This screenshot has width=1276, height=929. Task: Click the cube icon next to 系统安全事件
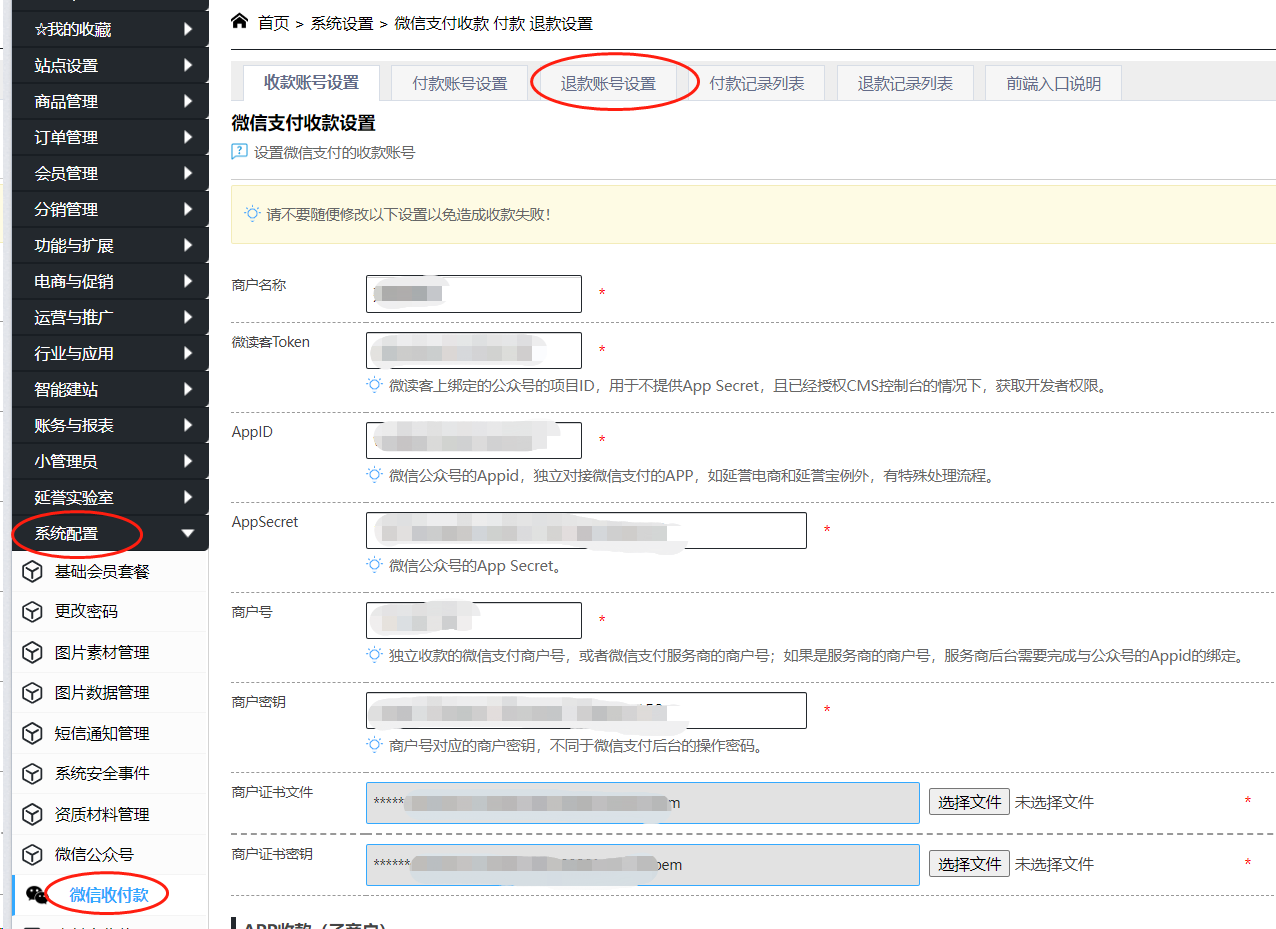[x=34, y=773]
